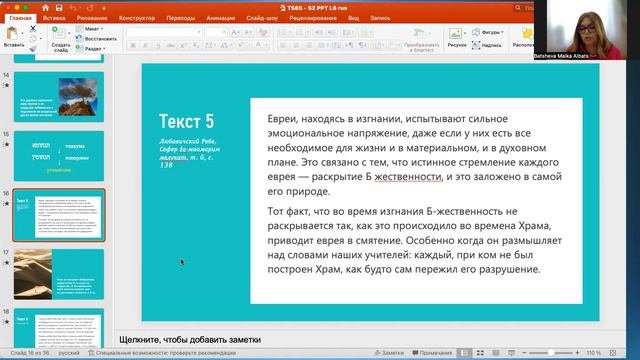Click the Copy icon below scissors
This screenshot has height=360, width=640.
pyautogui.click(x=33, y=39)
